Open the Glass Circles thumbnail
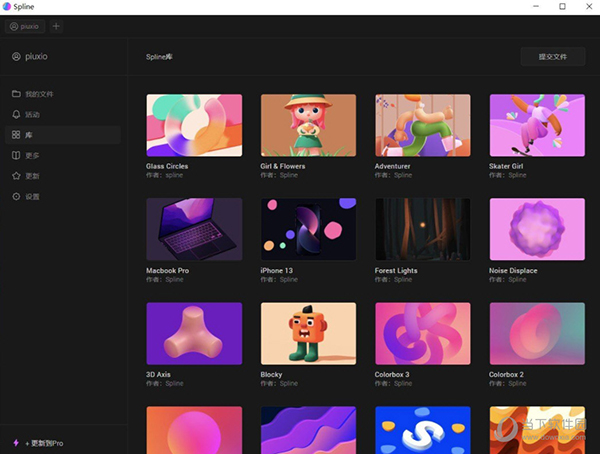 coord(194,125)
